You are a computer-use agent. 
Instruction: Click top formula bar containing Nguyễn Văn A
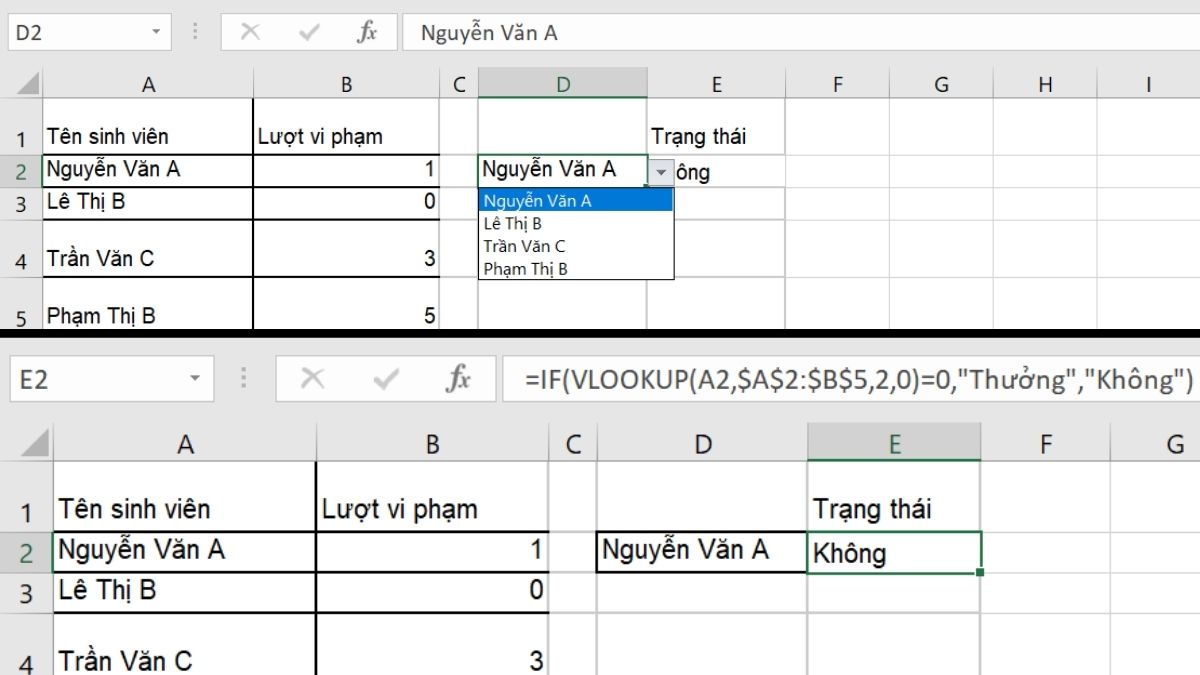point(800,32)
